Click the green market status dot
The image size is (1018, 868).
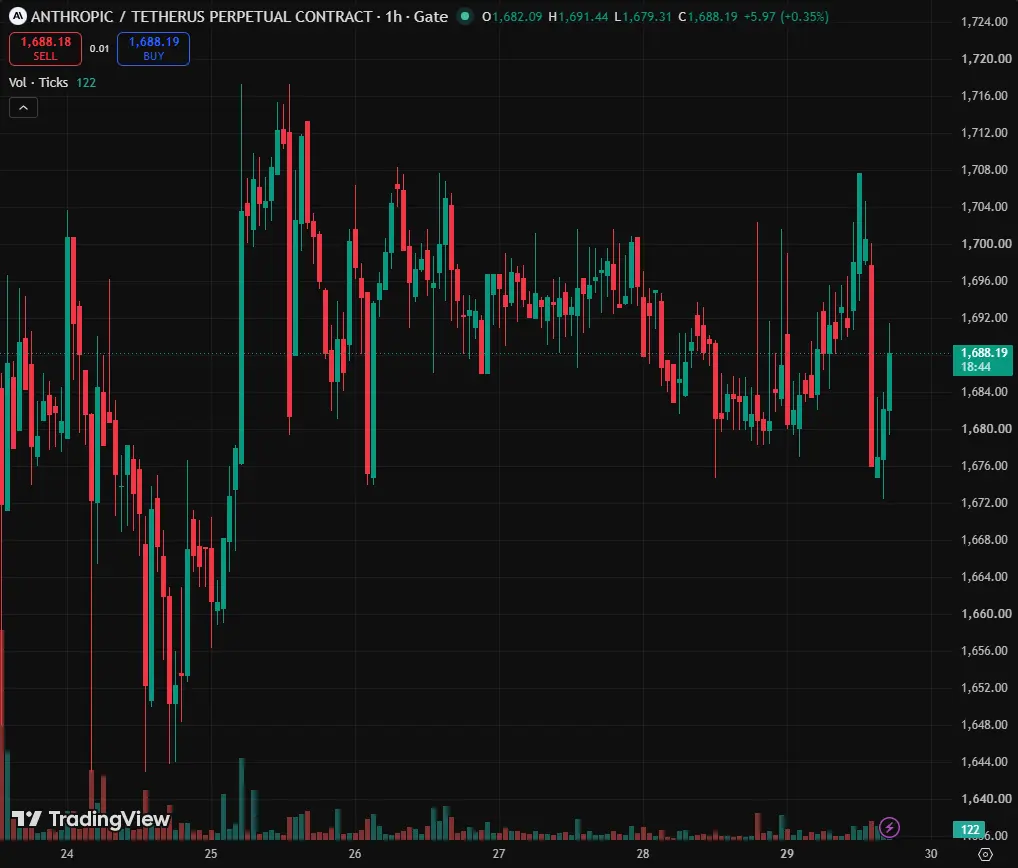coord(465,16)
